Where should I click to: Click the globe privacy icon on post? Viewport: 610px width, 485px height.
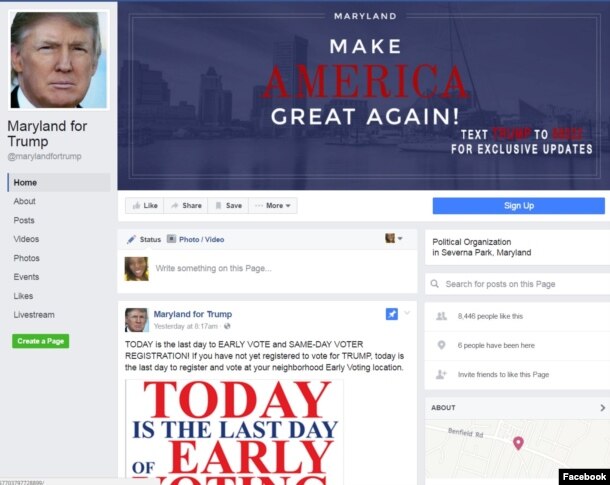click(x=227, y=326)
